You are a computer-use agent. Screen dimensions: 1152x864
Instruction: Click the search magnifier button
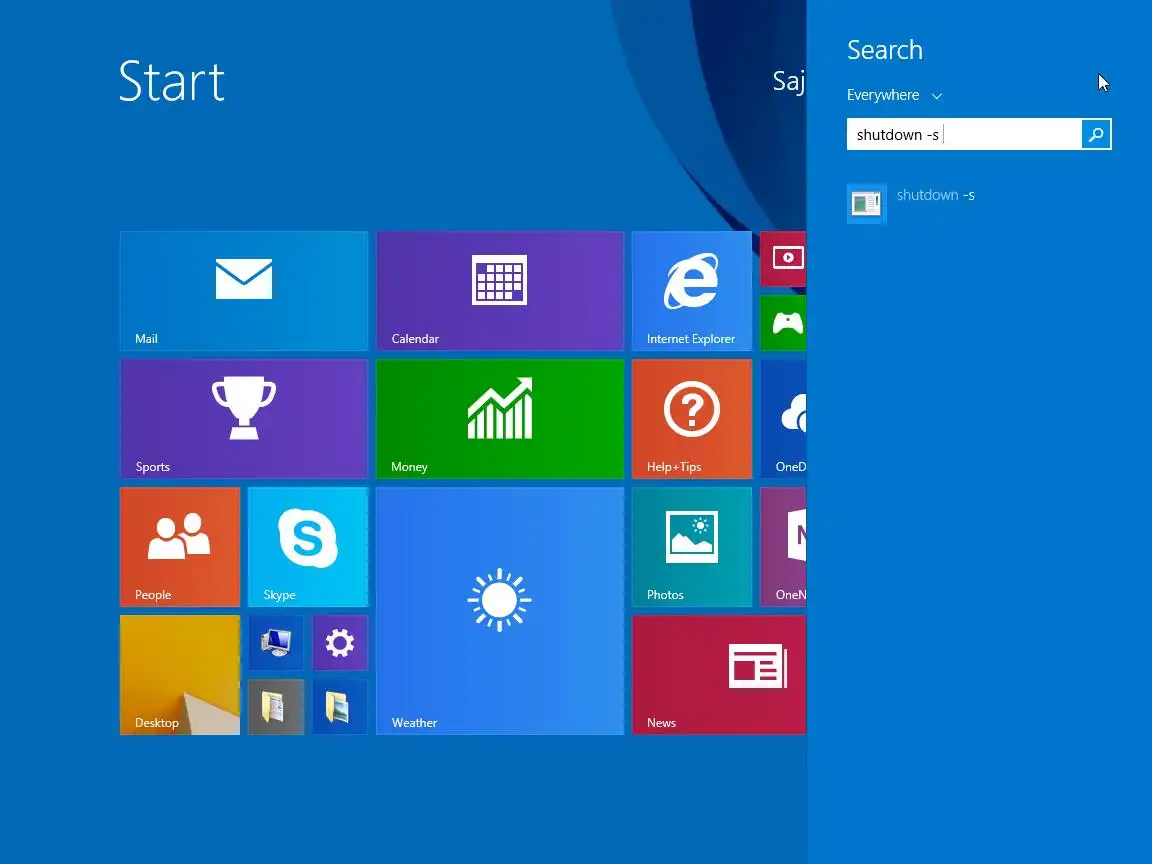[x=1096, y=134]
